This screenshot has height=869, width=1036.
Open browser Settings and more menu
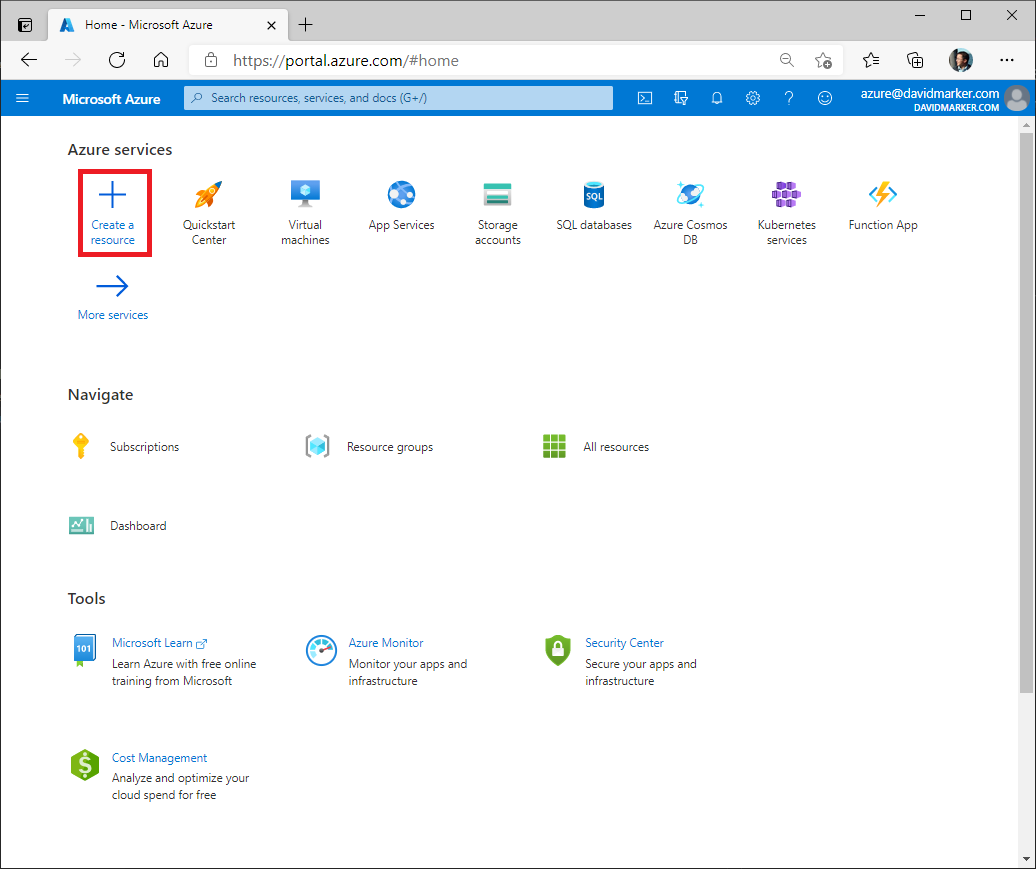[1006, 60]
